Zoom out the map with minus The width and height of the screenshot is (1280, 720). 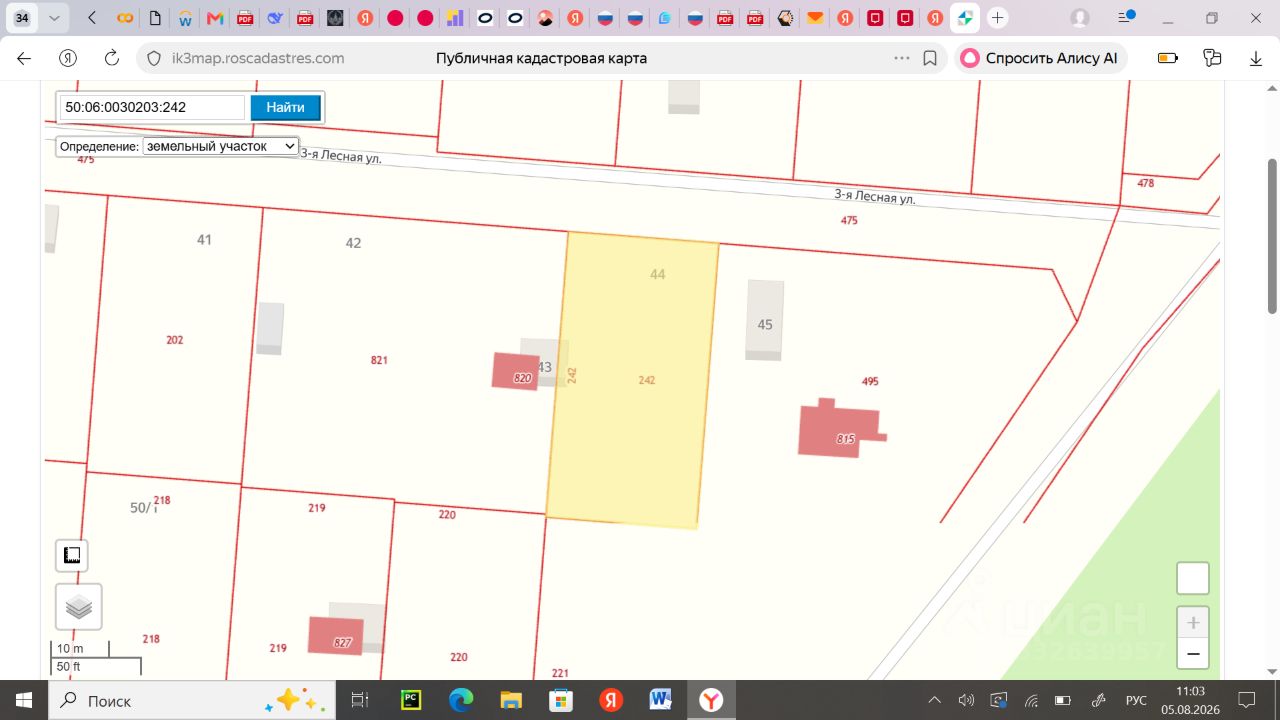[1193, 654]
